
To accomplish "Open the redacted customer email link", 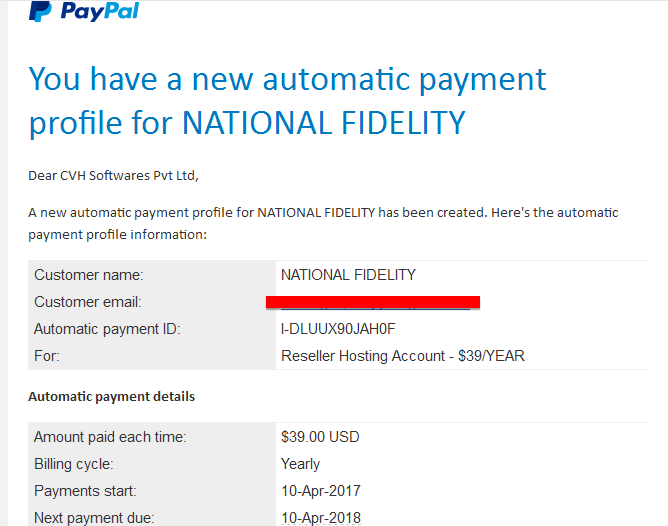I will pyautogui.click(x=373, y=302).
